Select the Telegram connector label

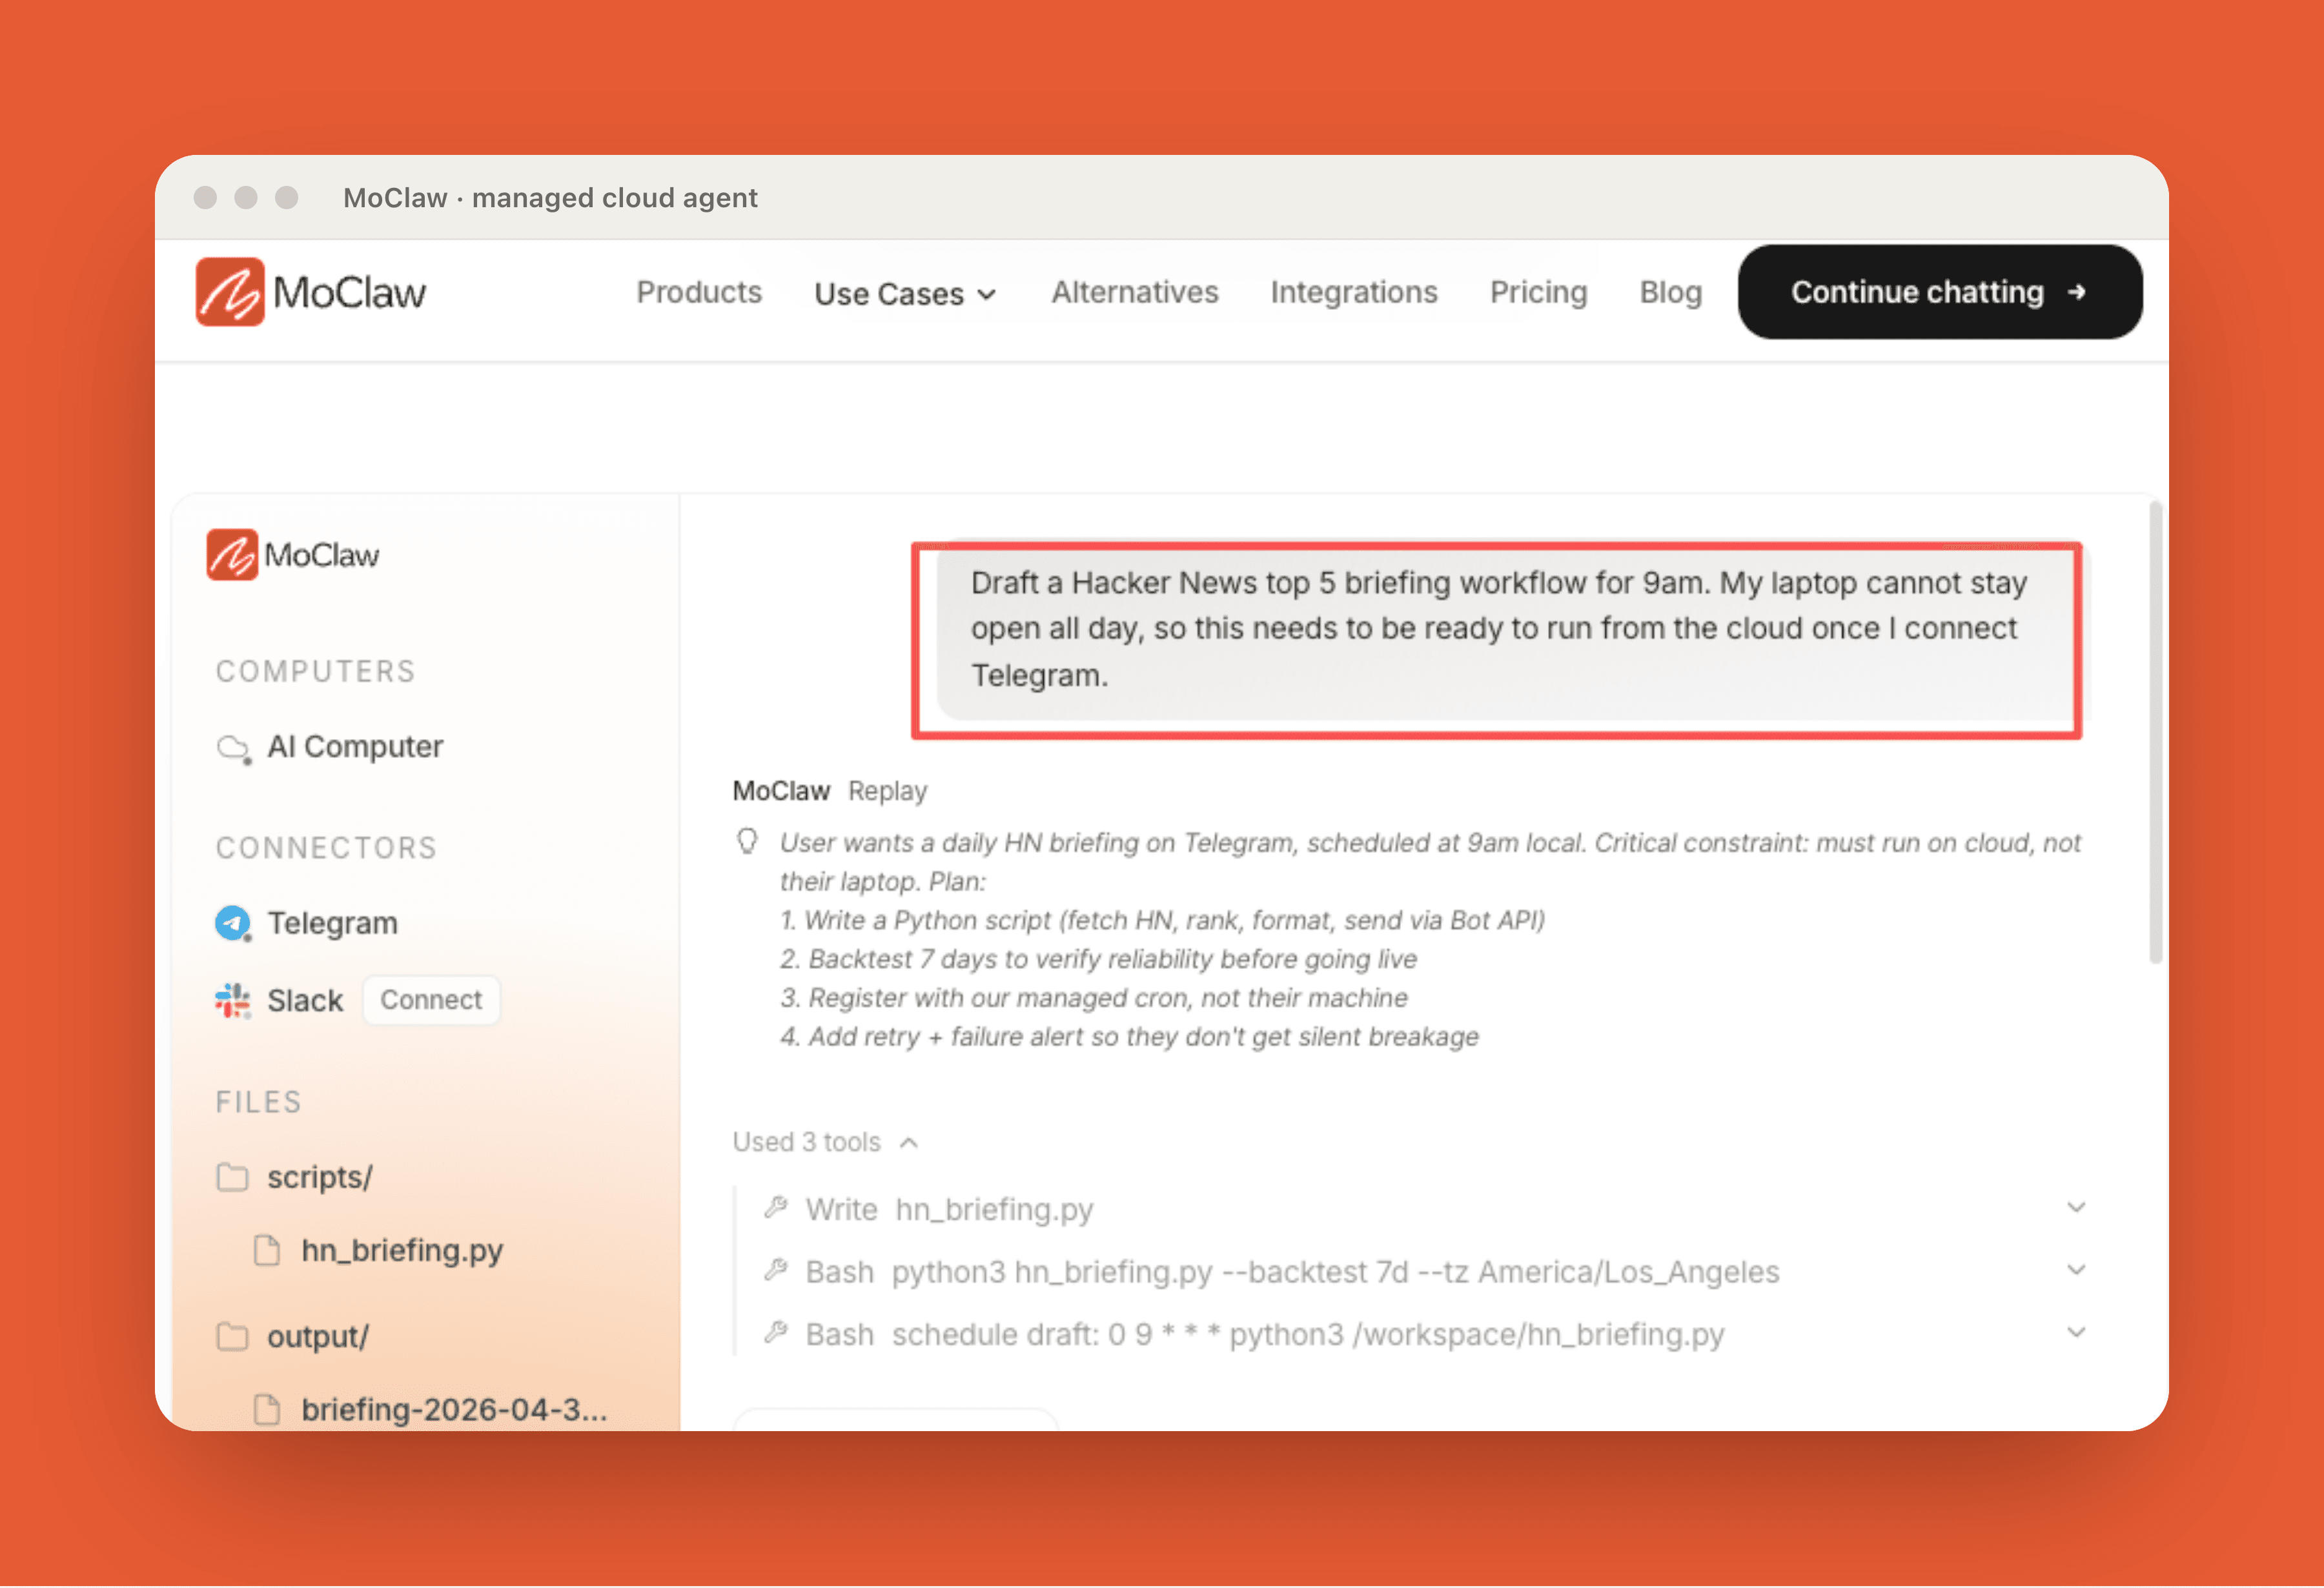point(332,923)
